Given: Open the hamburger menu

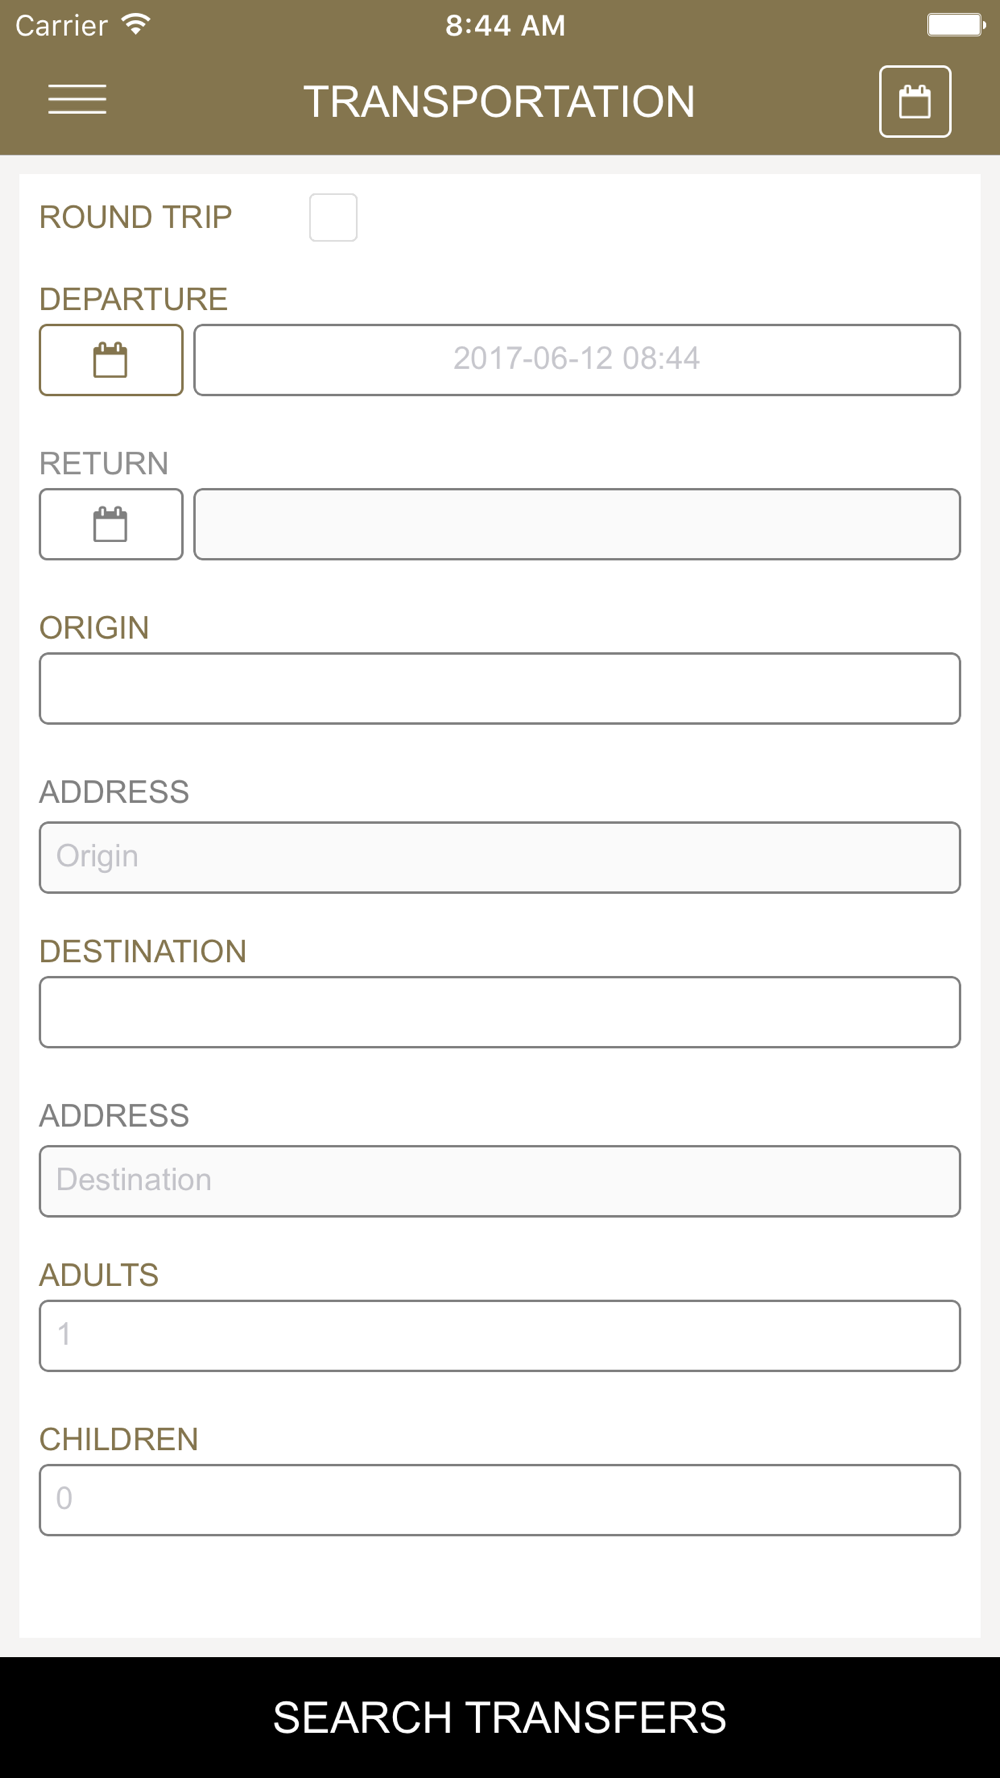Looking at the screenshot, I should point(77,100).
